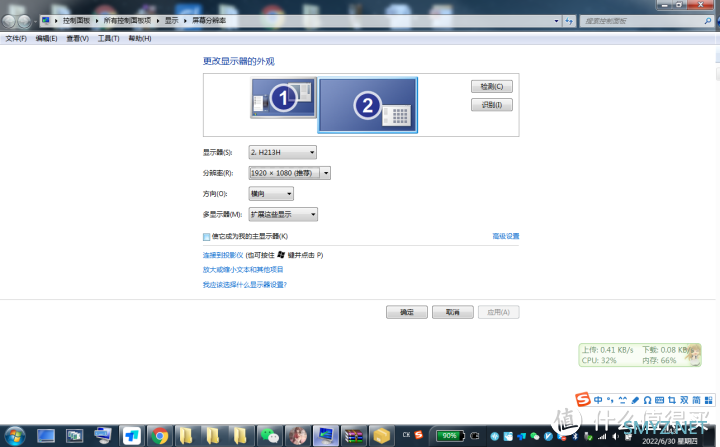Click the Windows Start orb

pos(13,435)
